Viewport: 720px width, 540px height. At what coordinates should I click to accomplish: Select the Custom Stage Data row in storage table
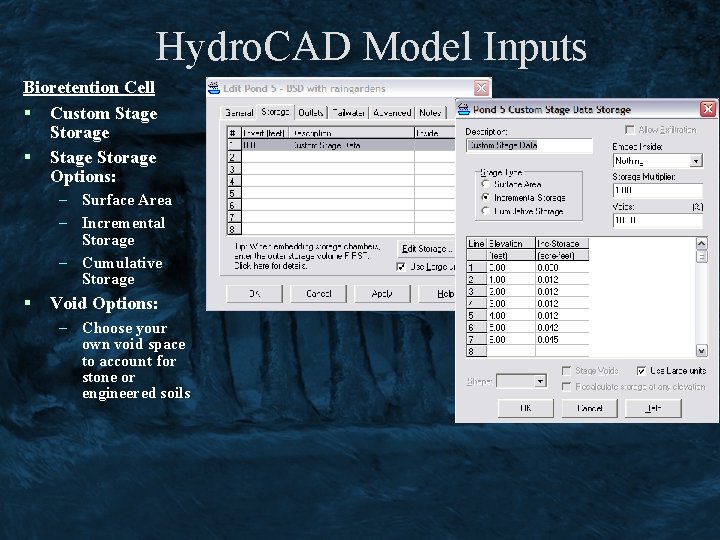[x=341, y=145]
